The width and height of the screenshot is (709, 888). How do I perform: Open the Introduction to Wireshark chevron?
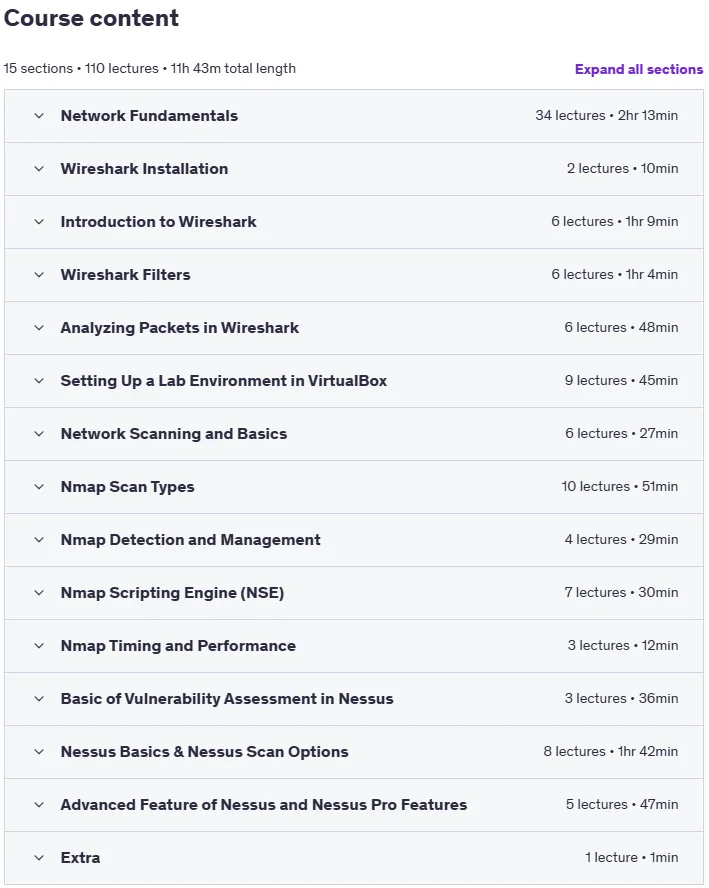39,221
